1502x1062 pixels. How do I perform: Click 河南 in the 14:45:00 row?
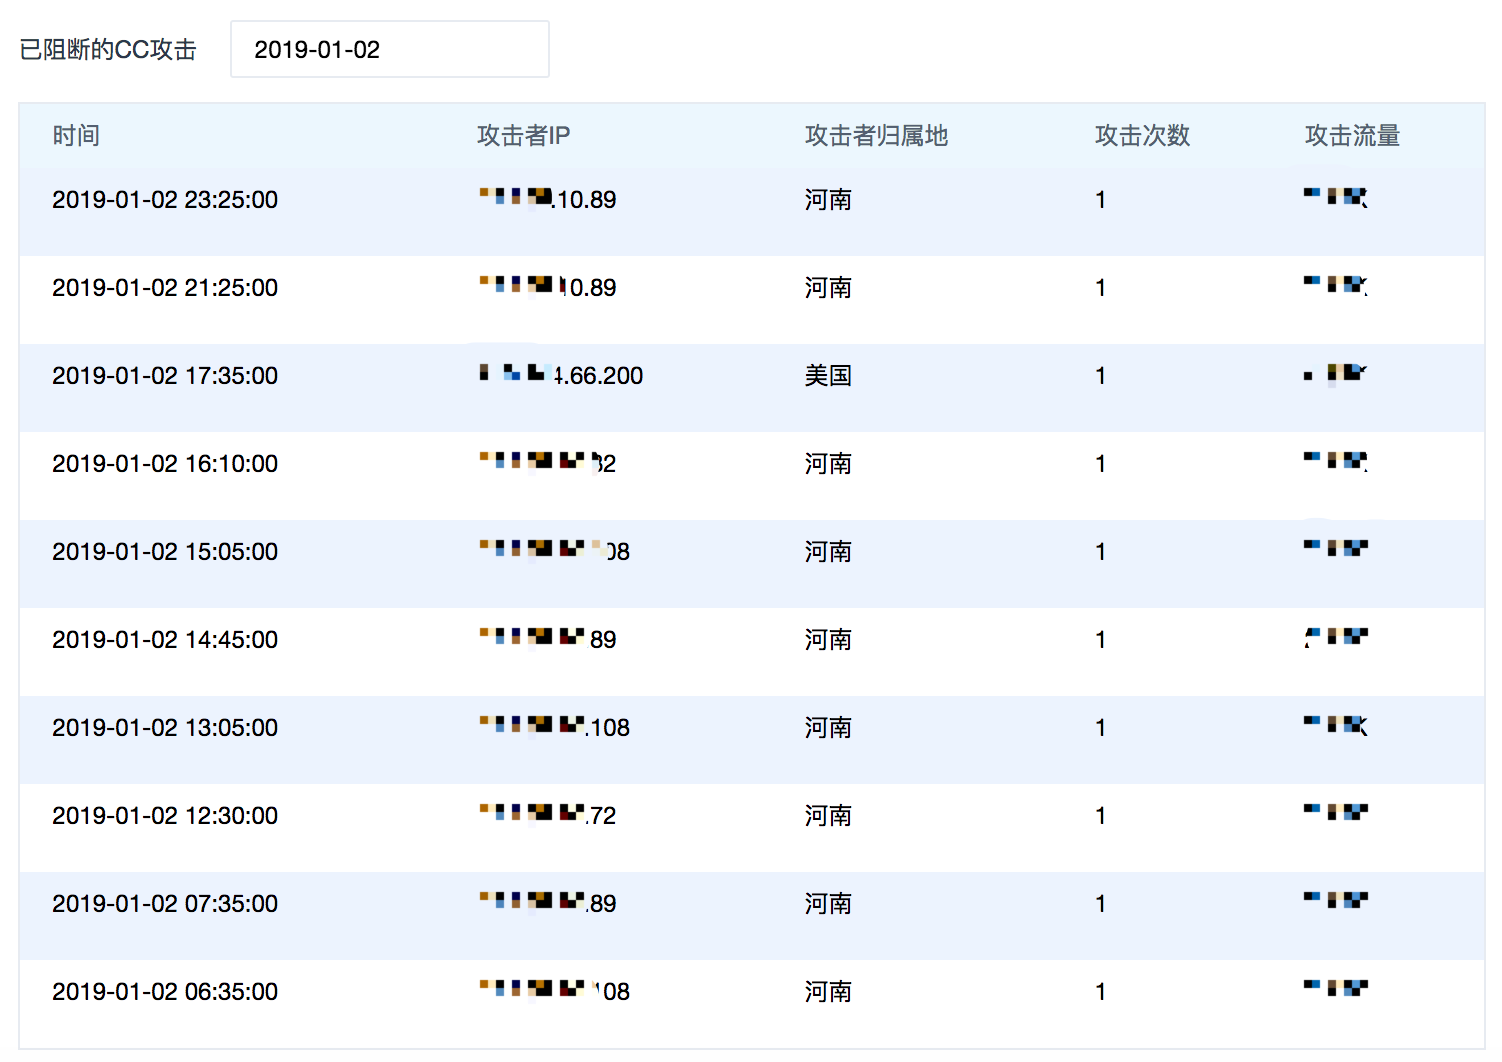coord(828,640)
